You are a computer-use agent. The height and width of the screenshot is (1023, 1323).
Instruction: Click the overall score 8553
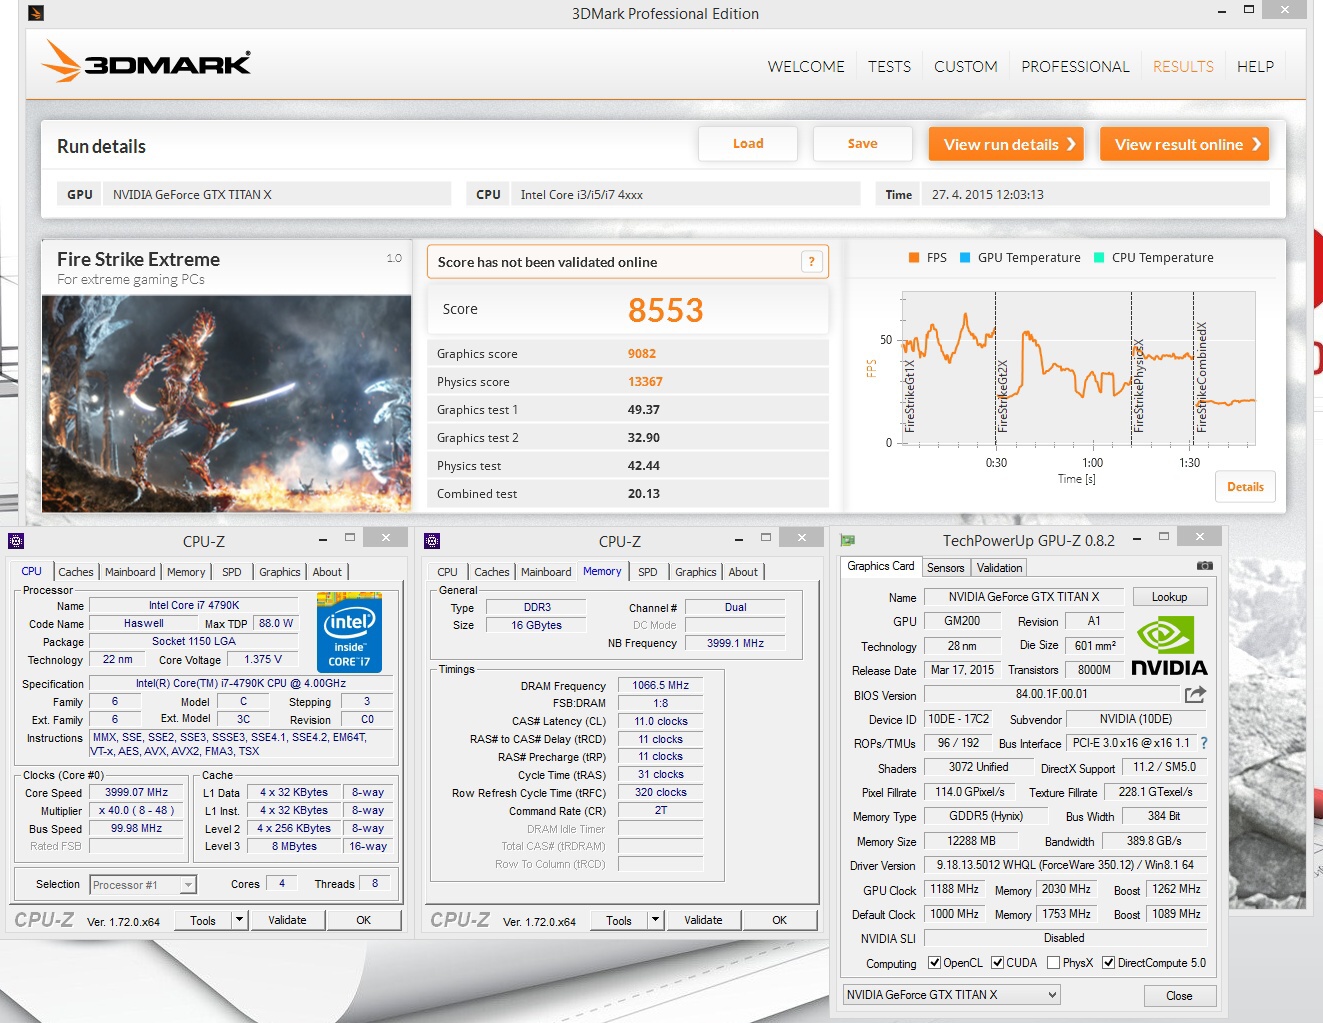[x=666, y=310]
